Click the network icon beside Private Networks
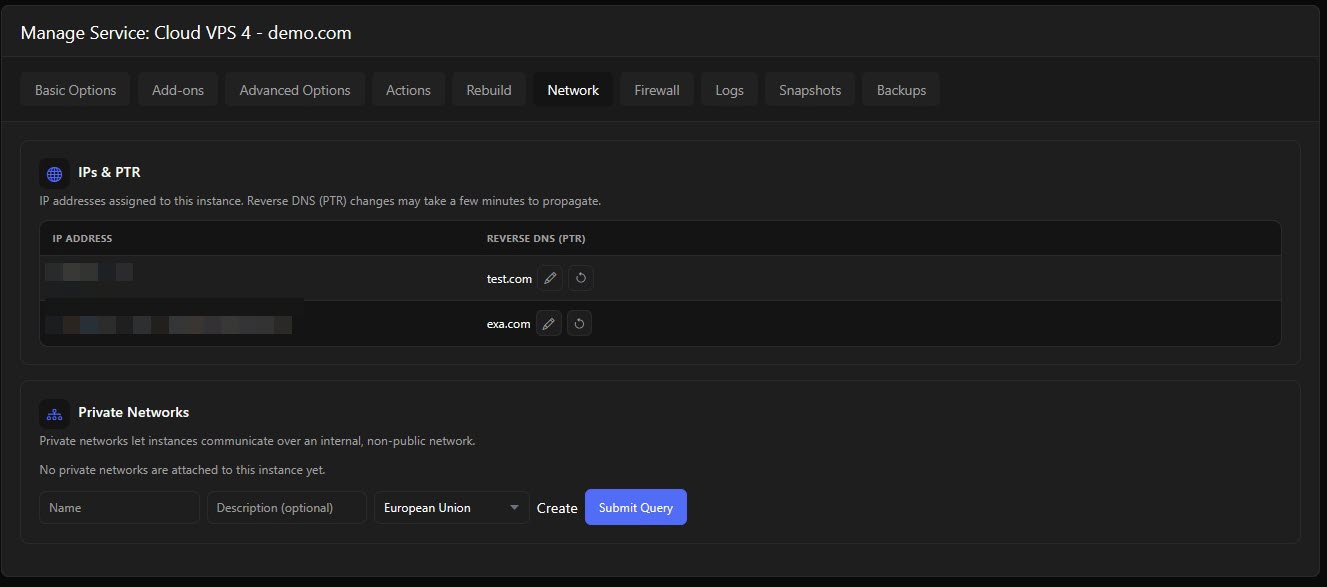The width and height of the screenshot is (1327, 587). [x=54, y=413]
